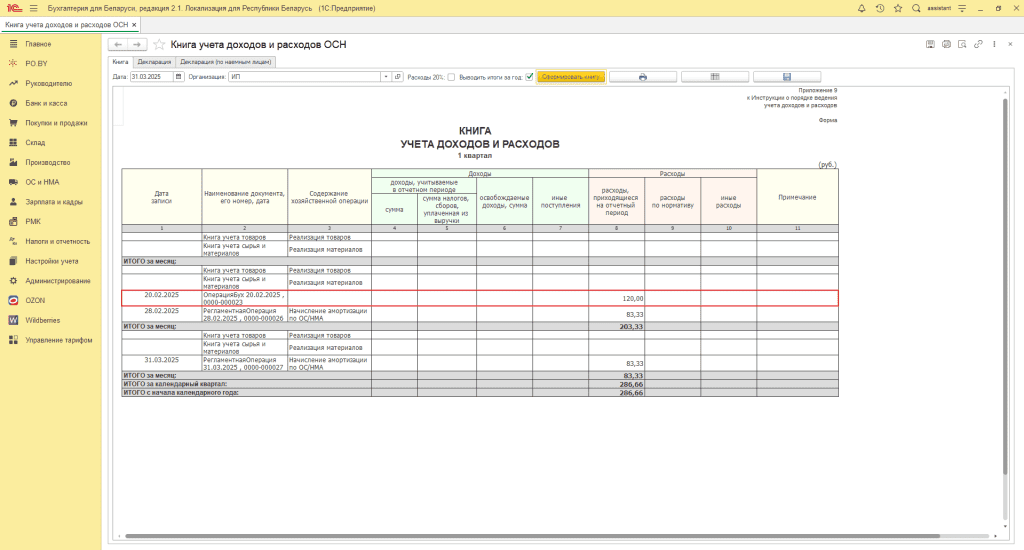Open the history clock icon

(880, 8)
